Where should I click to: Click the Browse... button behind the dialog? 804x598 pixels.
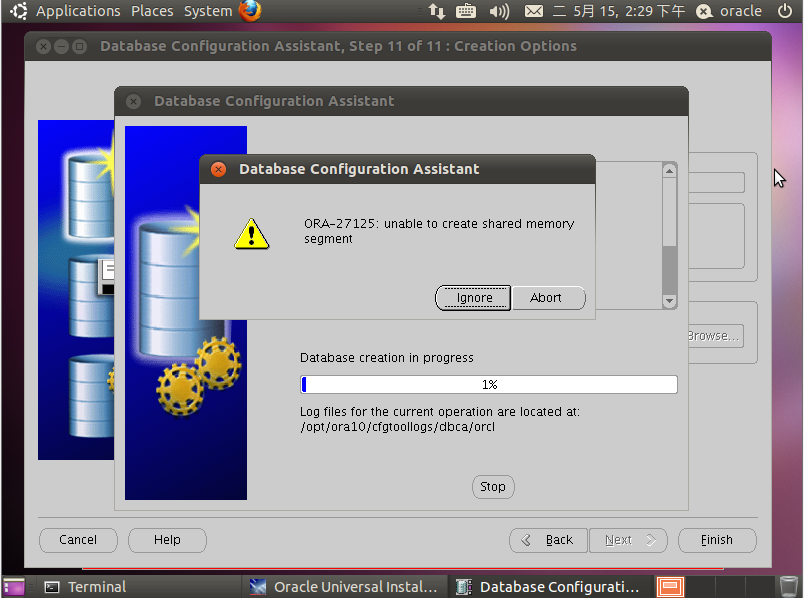pos(715,336)
